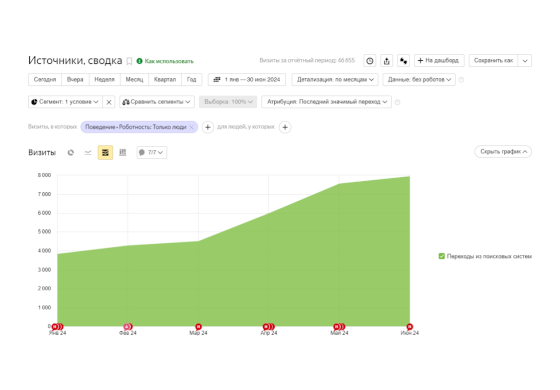
Task: Open the Данные: без роботов dropdown
Action: click(419, 79)
